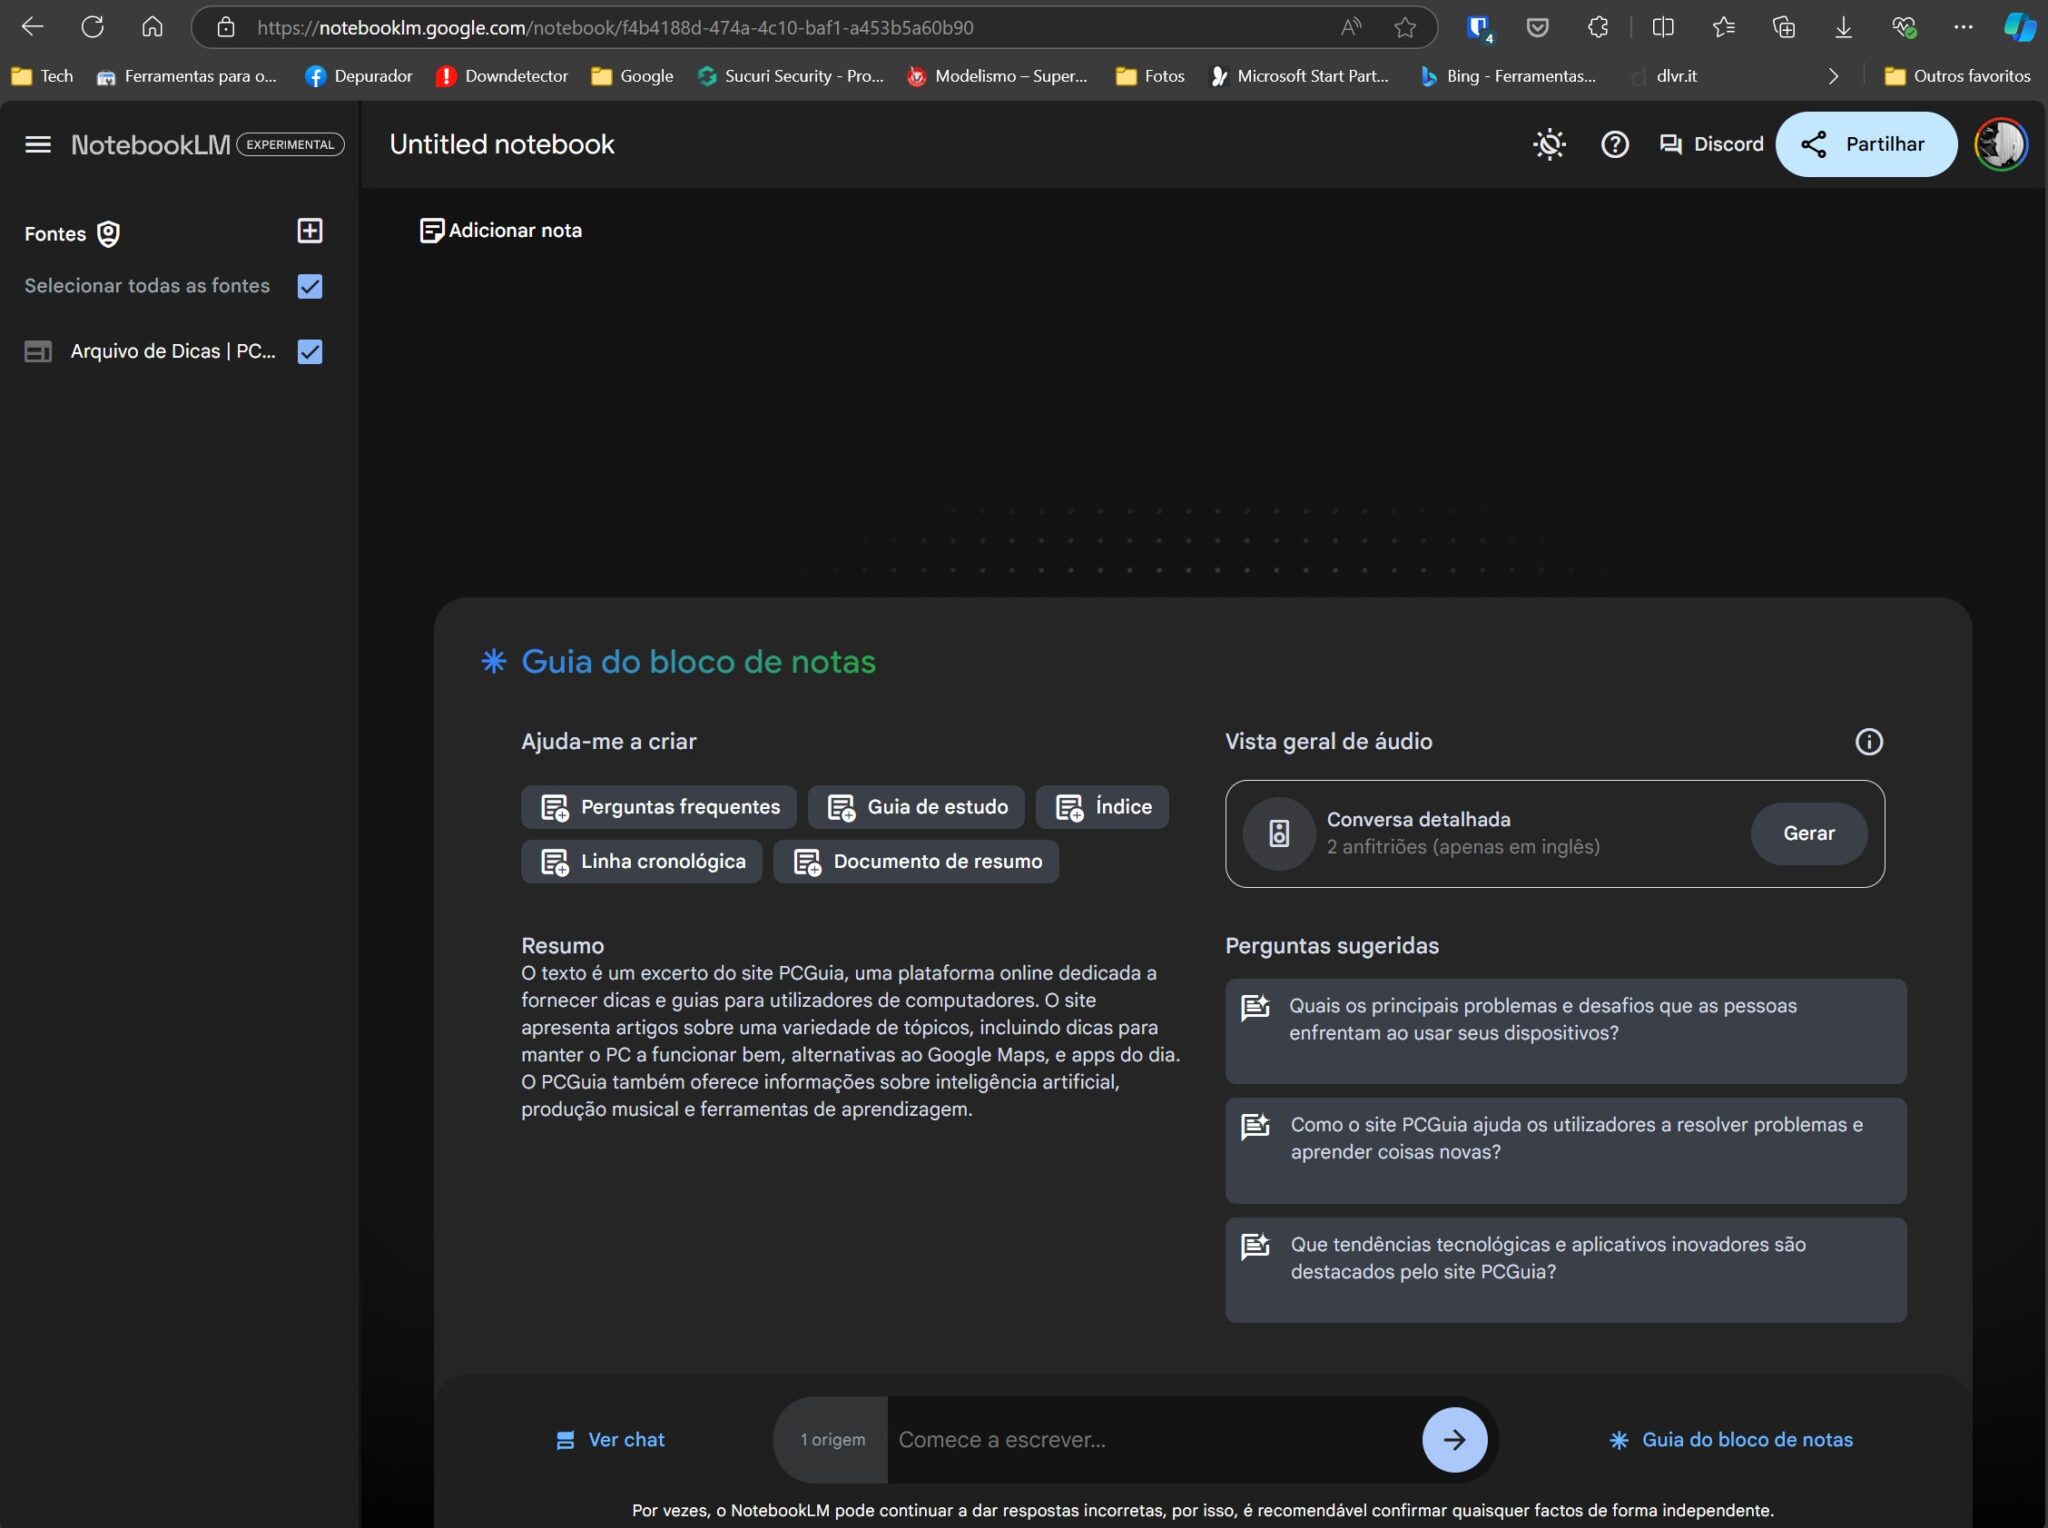Open 'Outros favoritos' folder

click(x=1957, y=76)
